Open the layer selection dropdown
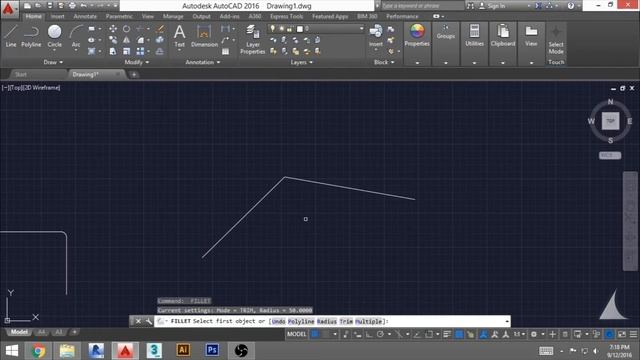 (361, 29)
